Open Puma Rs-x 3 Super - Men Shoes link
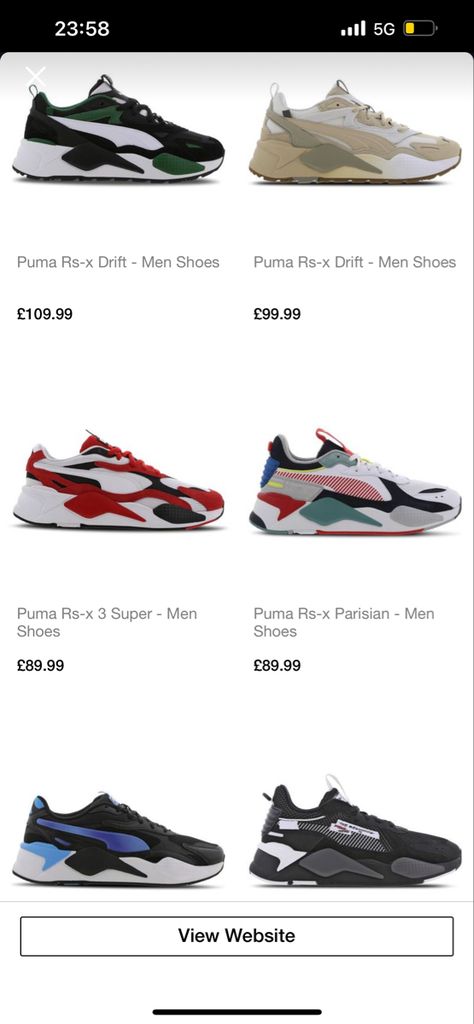The height and width of the screenshot is (1024, 474). point(107,622)
